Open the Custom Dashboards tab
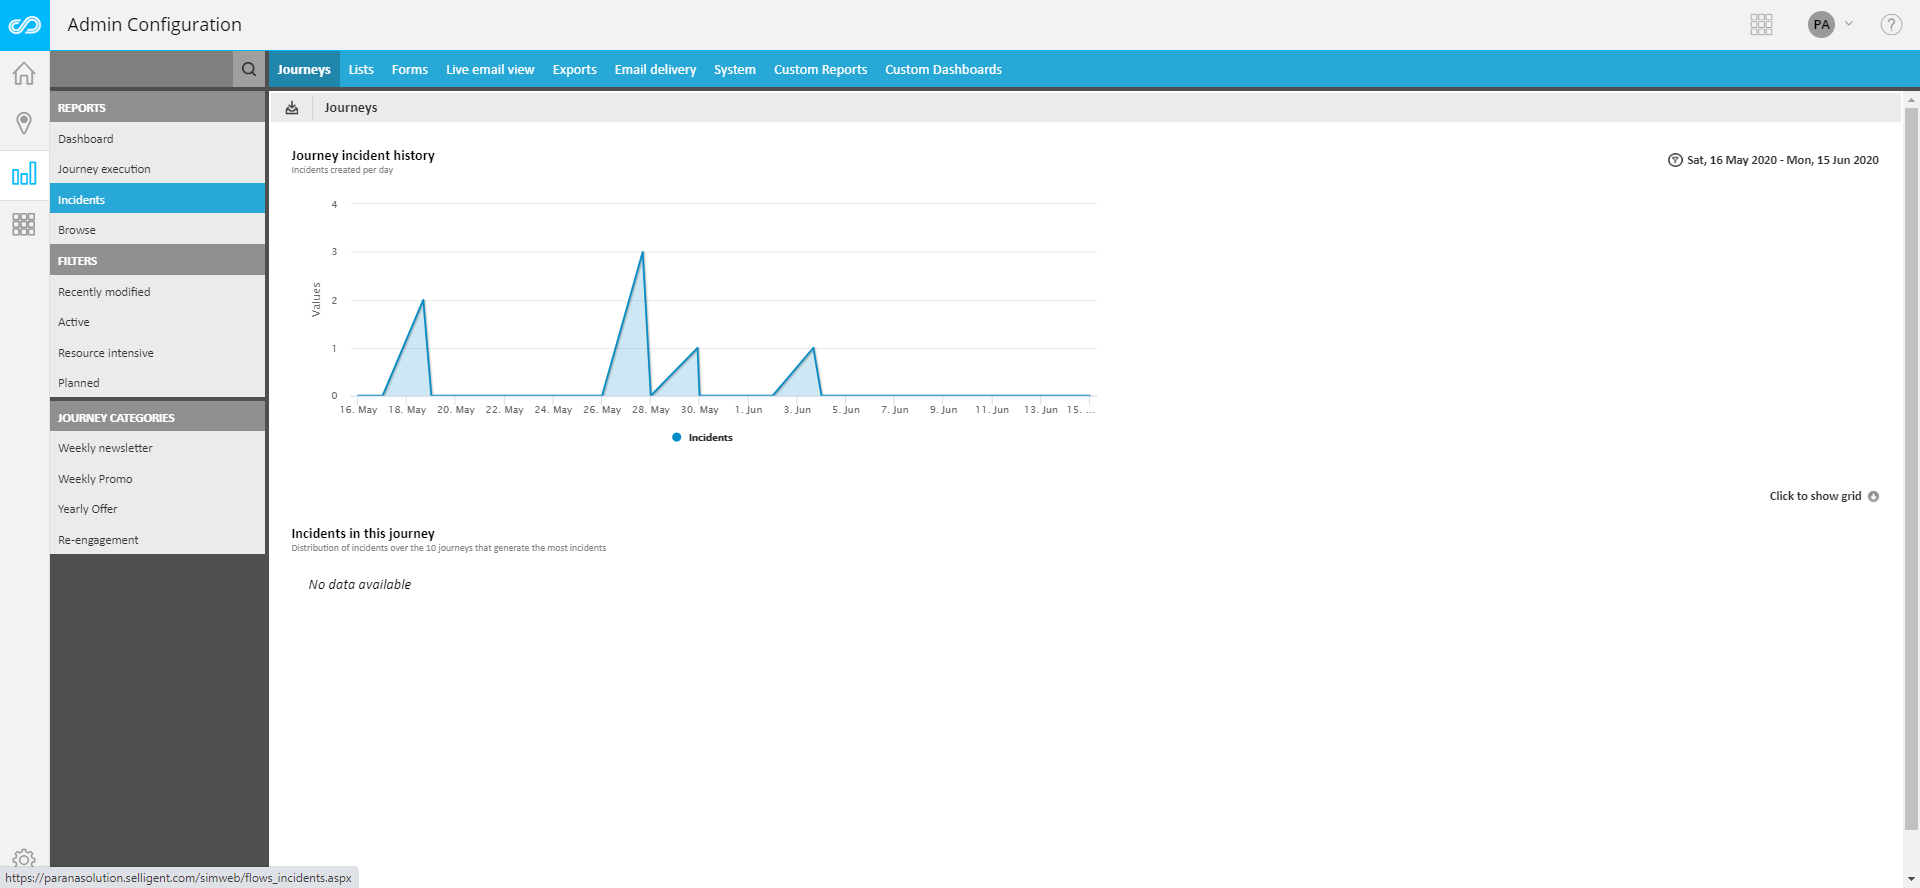 [x=943, y=70]
